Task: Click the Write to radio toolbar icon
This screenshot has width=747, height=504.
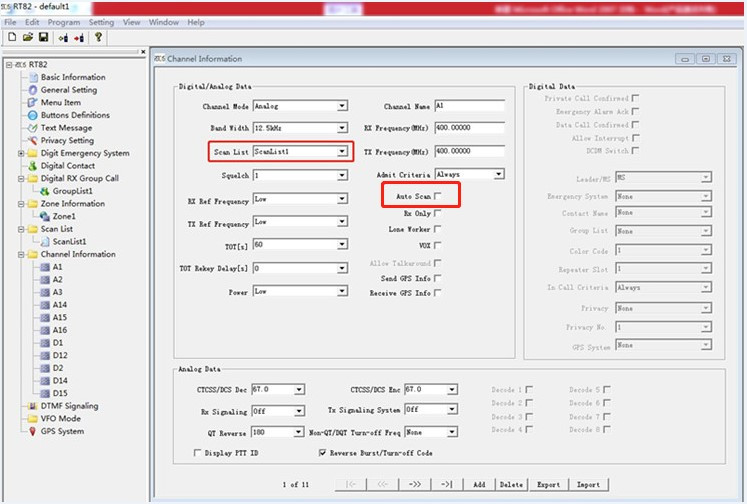Action: coord(78,38)
